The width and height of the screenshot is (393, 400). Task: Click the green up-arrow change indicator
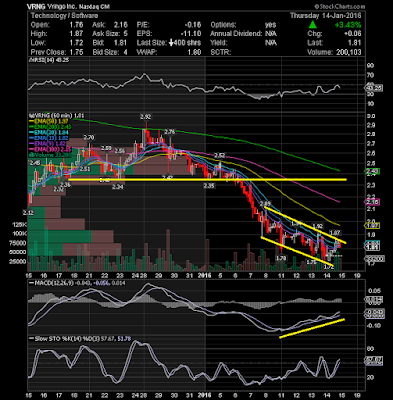point(312,25)
